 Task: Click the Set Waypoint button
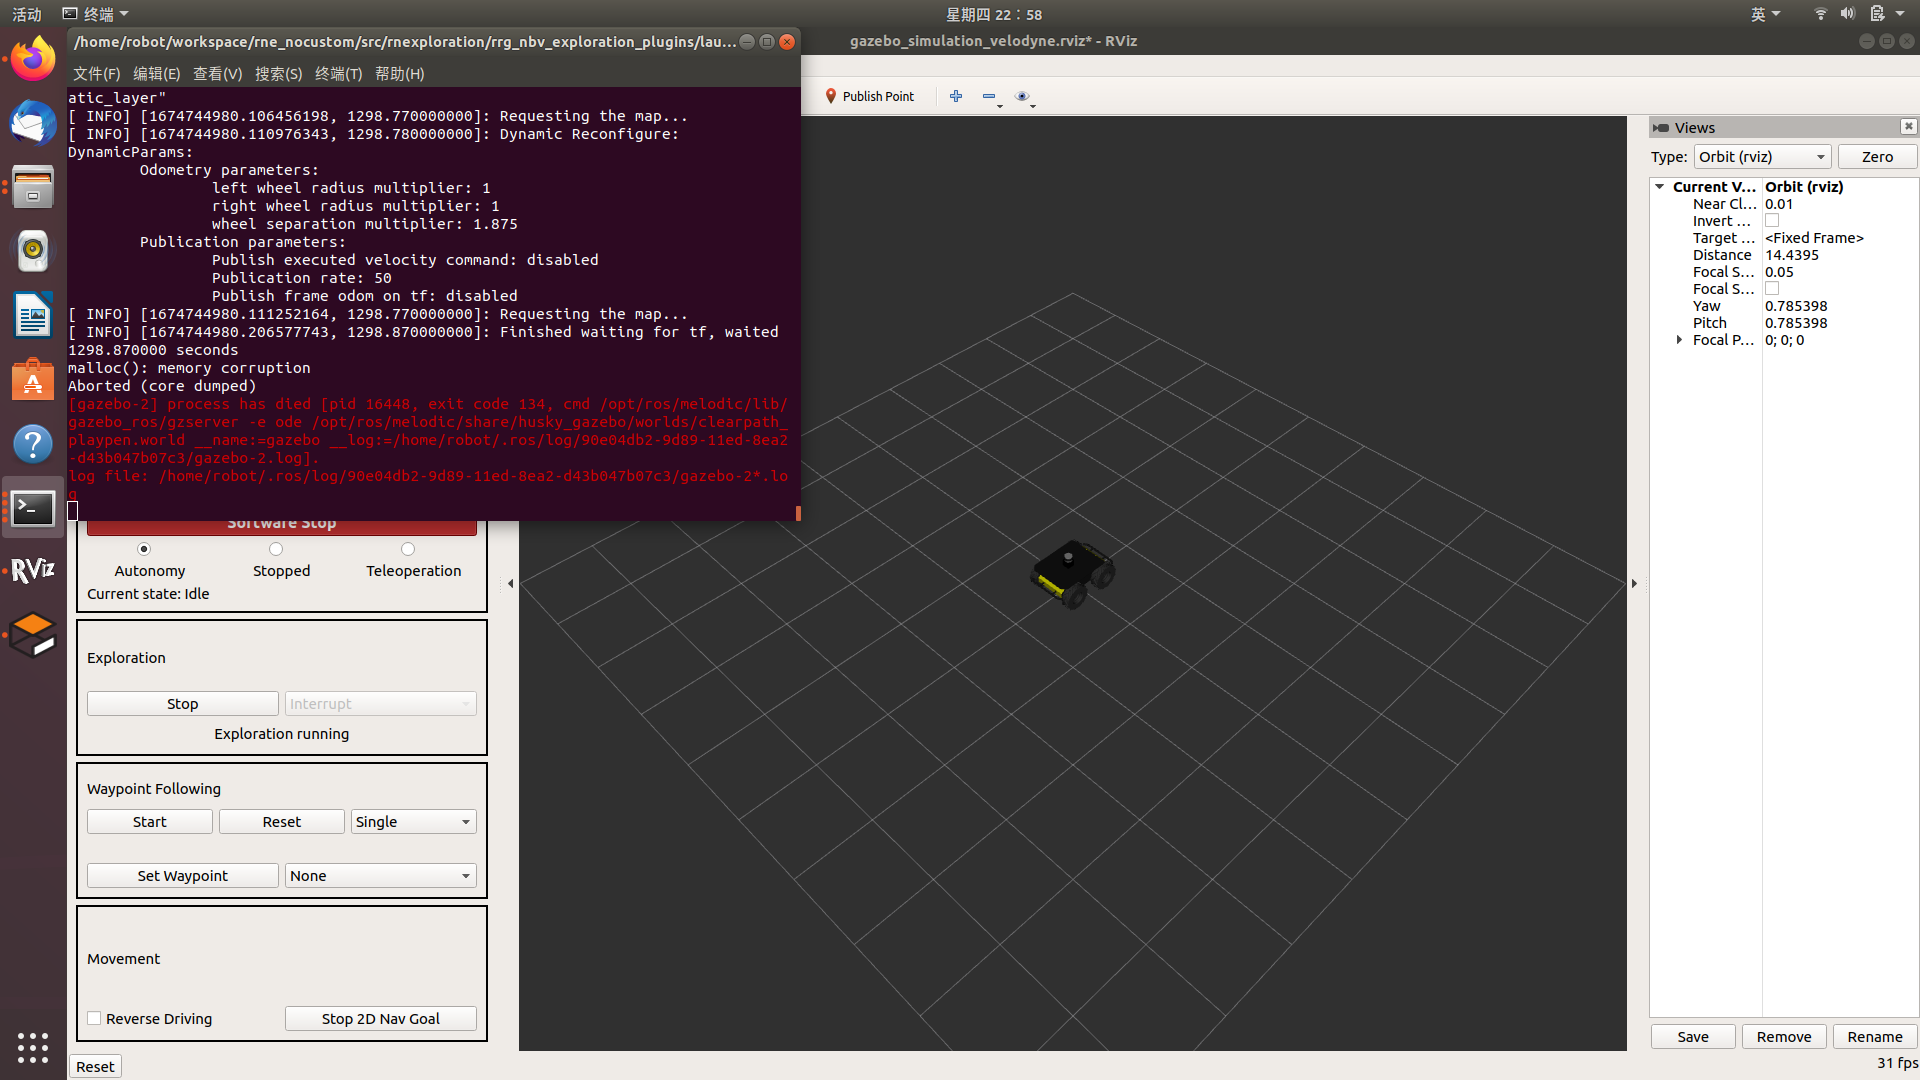pos(182,875)
